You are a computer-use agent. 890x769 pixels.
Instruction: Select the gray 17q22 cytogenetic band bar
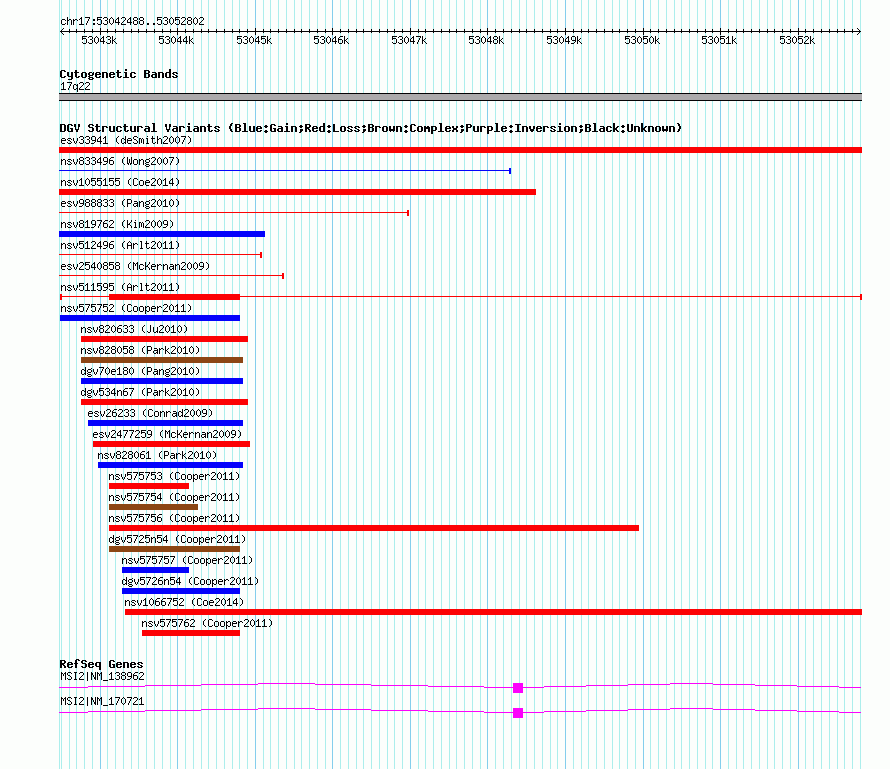[x=460, y=97]
